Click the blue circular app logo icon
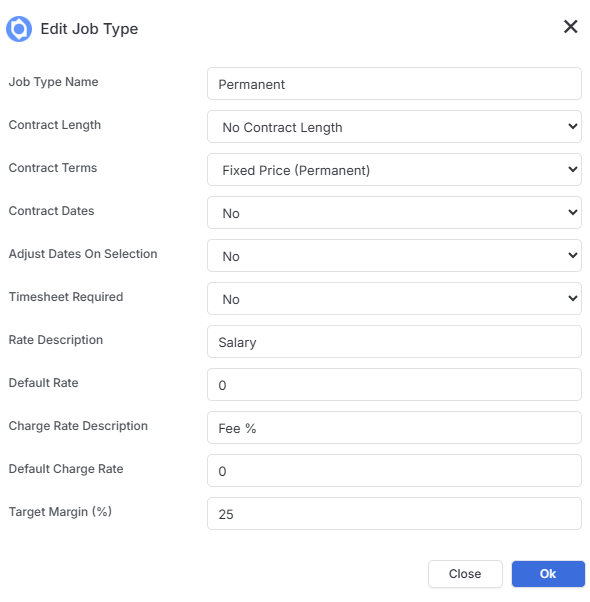Image resolution: width=590 pixels, height=602 pixels. (x=19, y=29)
